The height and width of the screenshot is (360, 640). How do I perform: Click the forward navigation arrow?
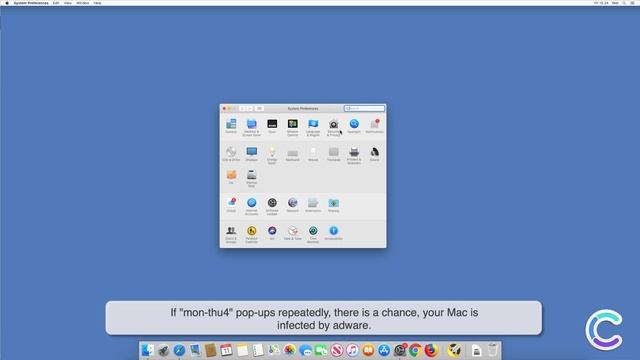click(x=249, y=109)
